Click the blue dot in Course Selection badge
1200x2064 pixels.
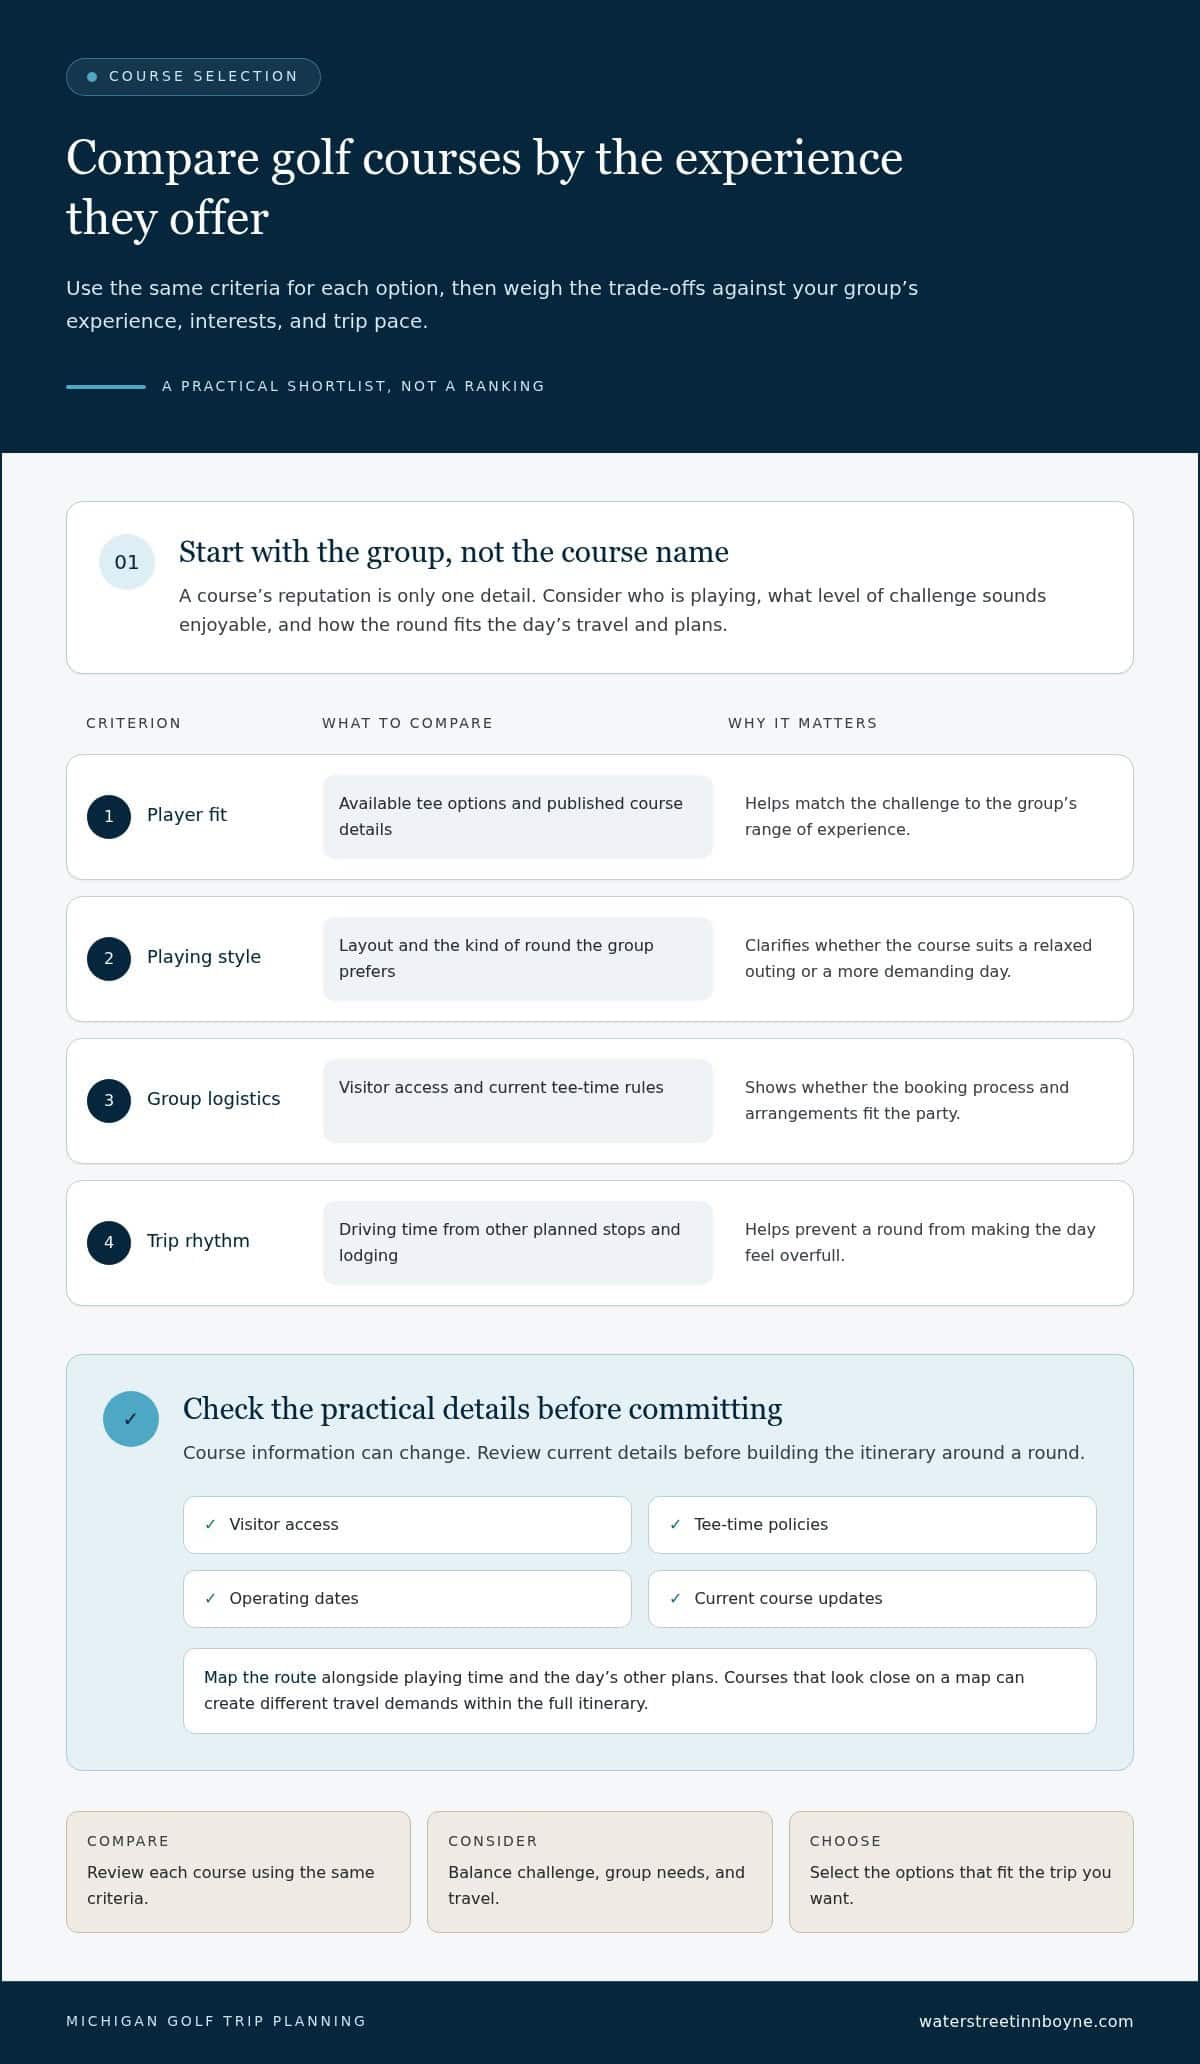[92, 77]
